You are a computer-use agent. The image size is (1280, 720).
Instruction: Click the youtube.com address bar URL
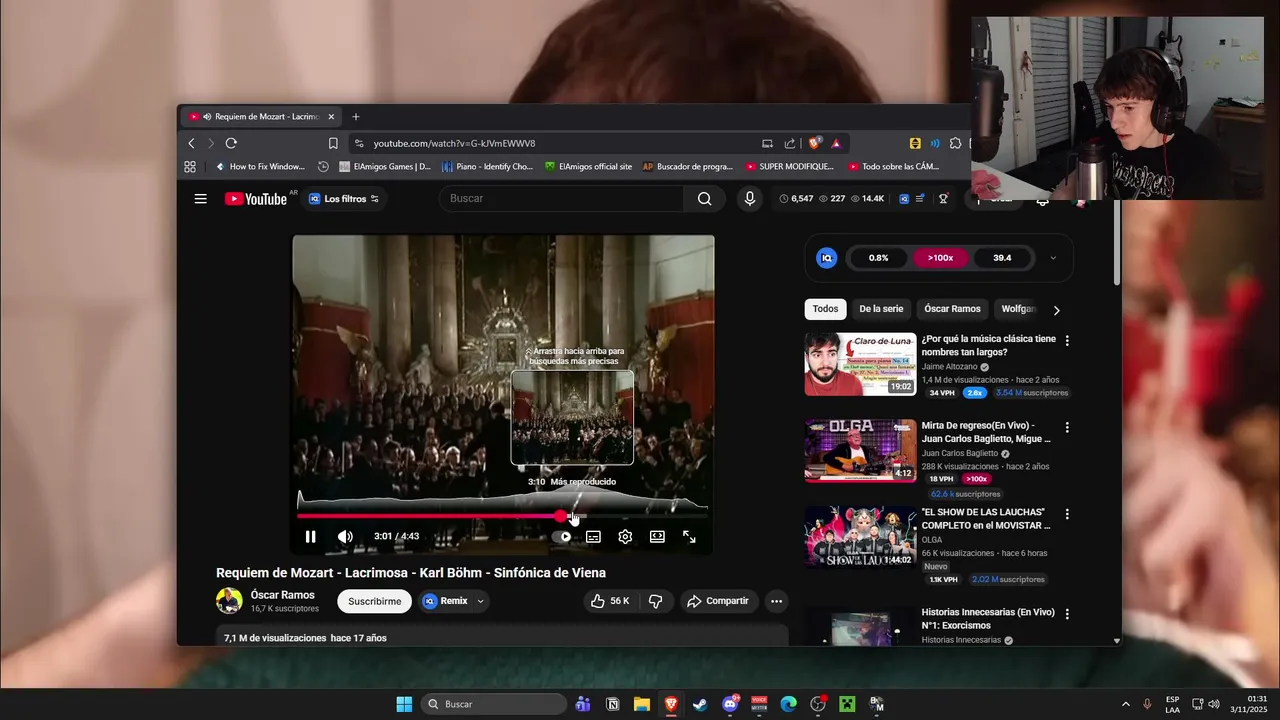(455, 143)
